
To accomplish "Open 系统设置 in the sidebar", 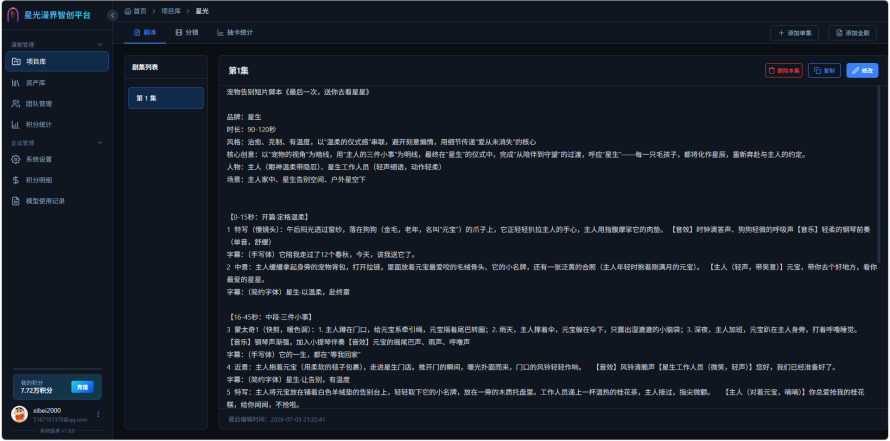I will (57, 159).
